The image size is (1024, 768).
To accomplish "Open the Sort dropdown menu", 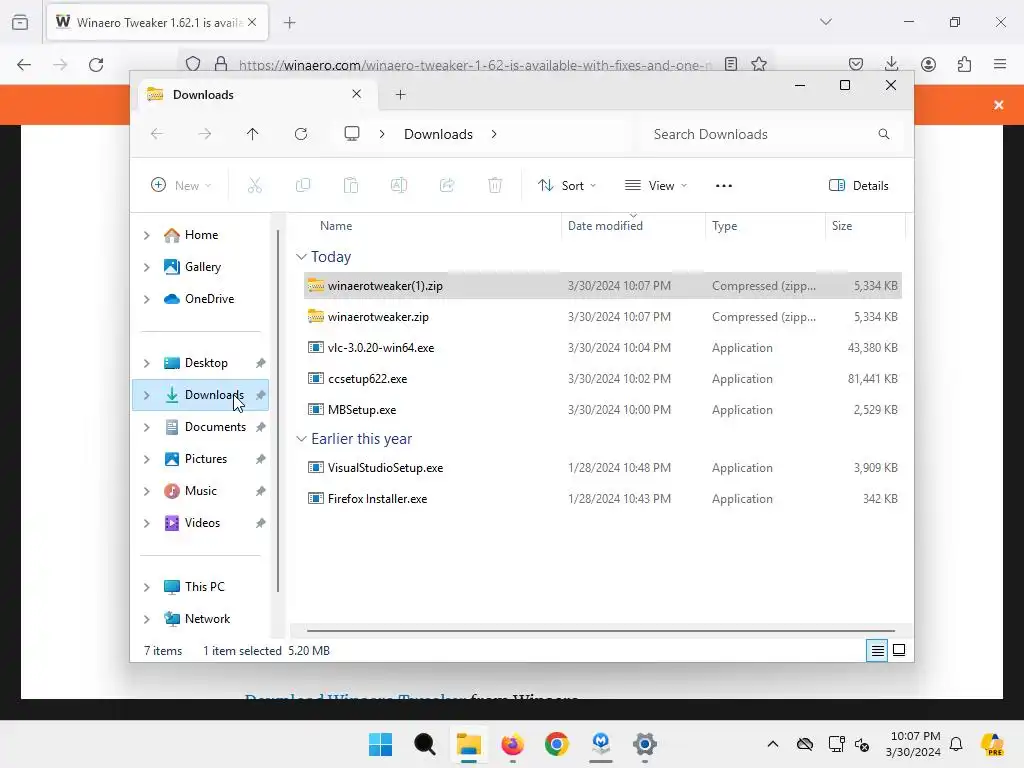I will [x=566, y=185].
